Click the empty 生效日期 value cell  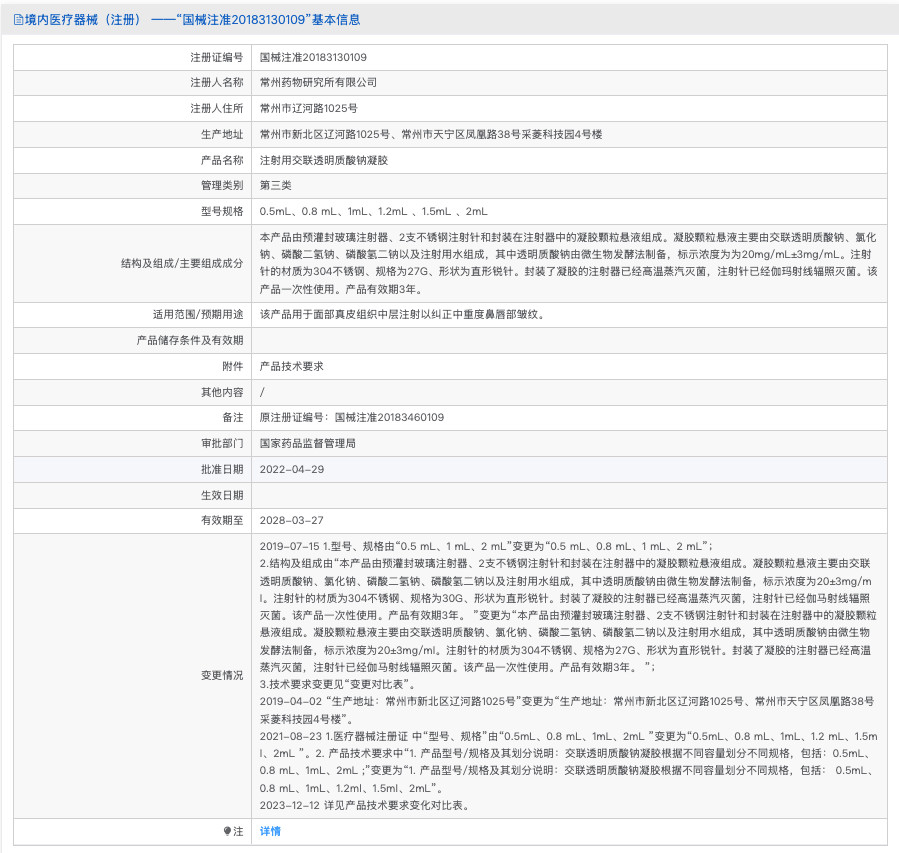coord(570,495)
